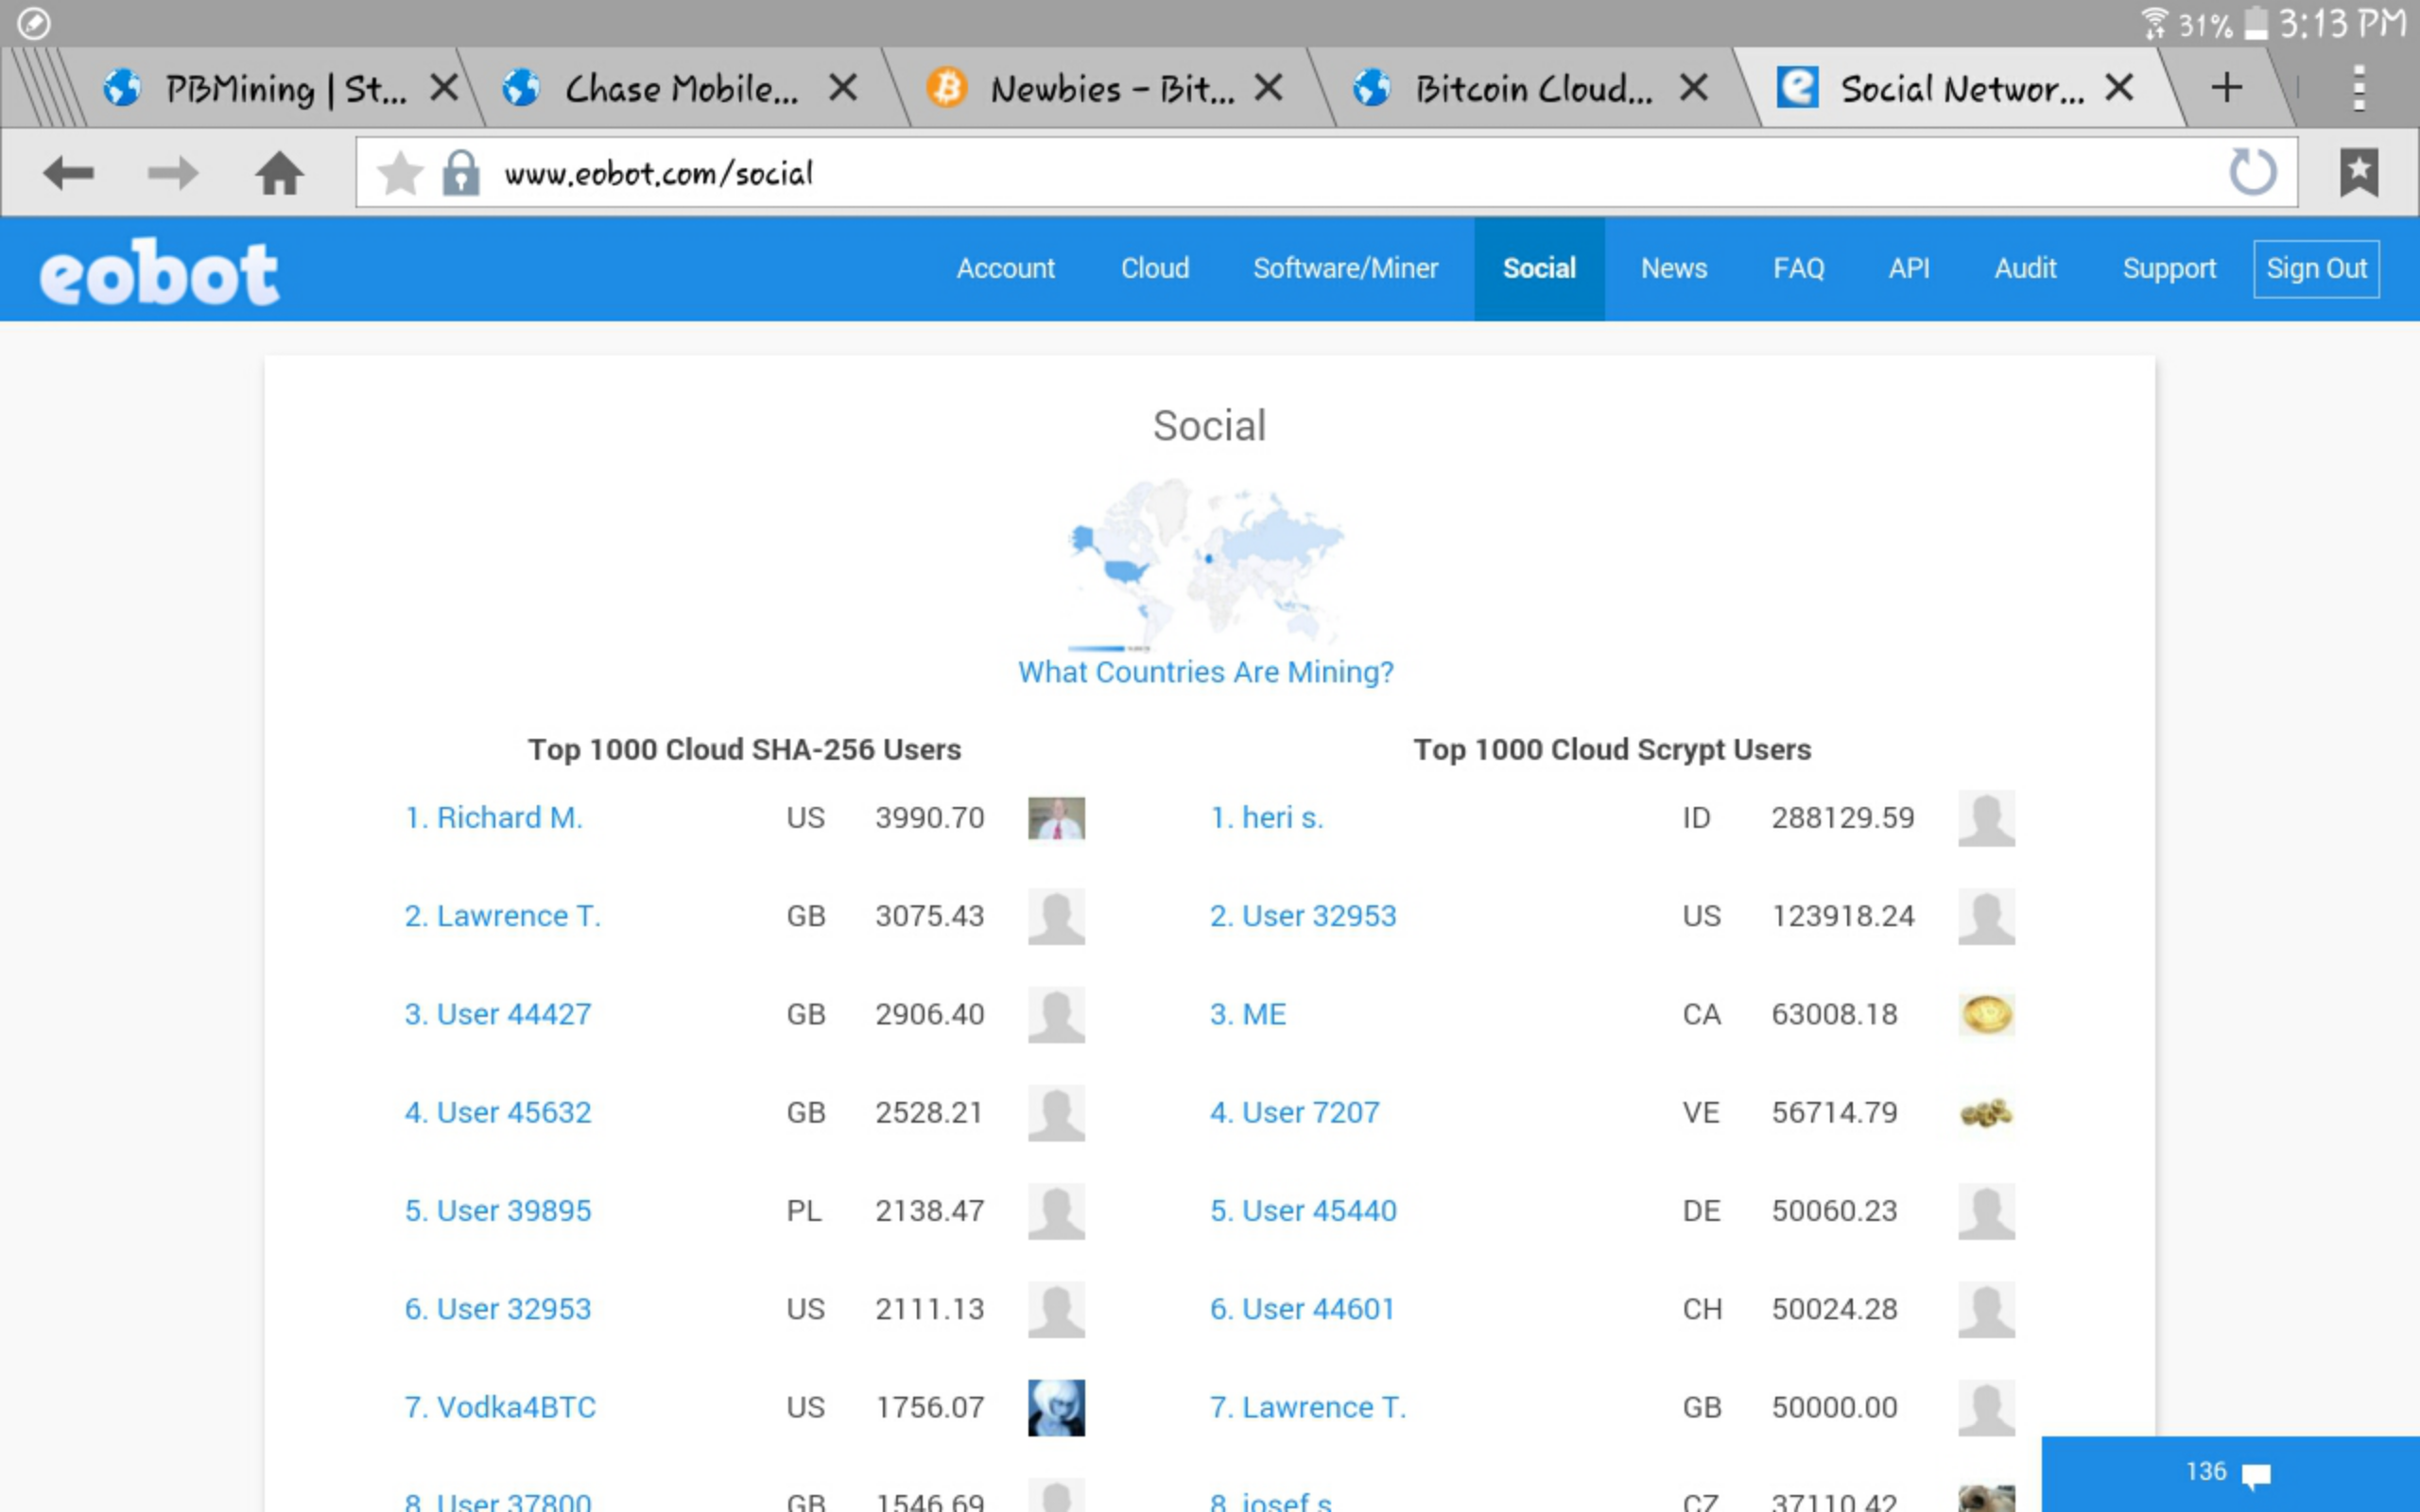Switch to the Newbies Bitcoin tab
The image size is (2420, 1512).
[x=1090, y=88]
